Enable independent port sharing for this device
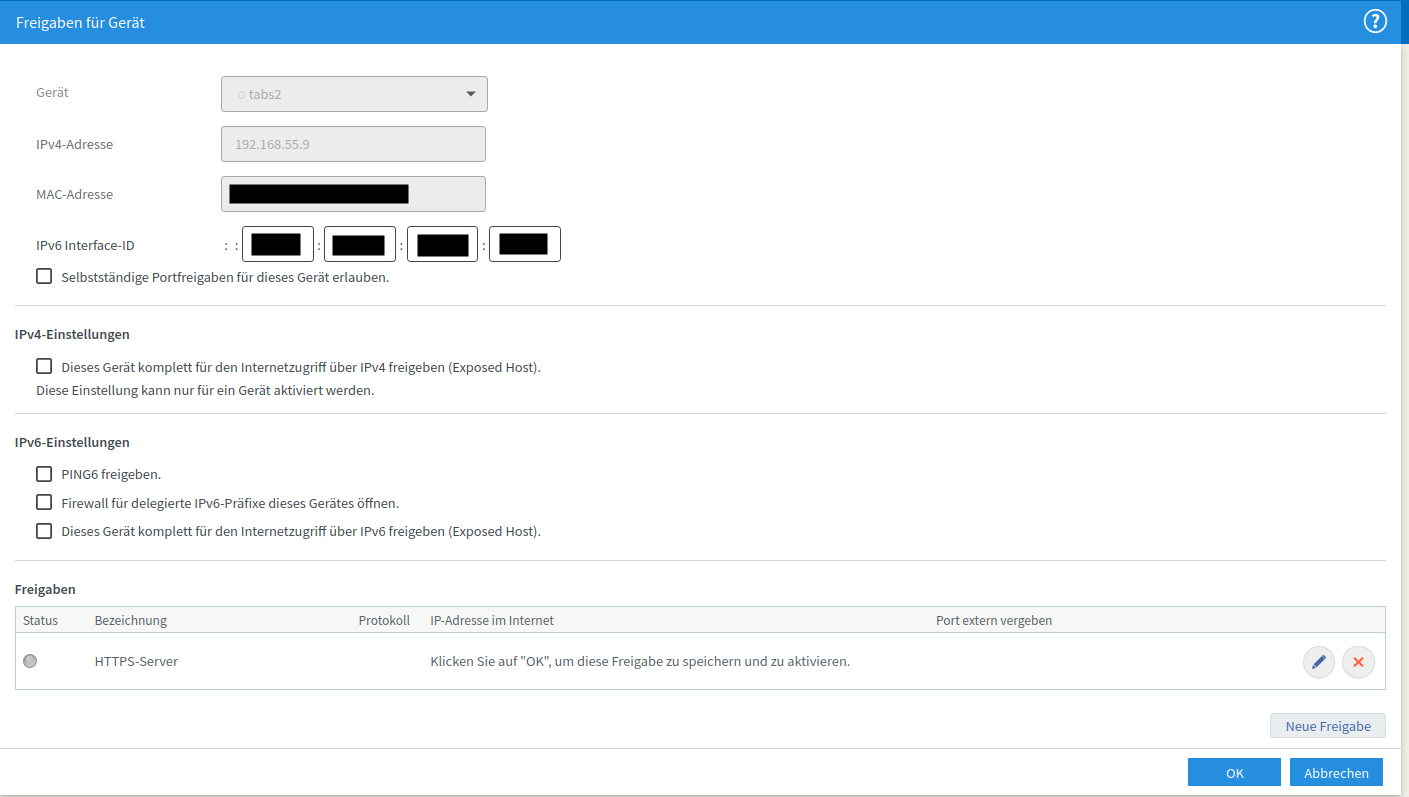Screen dimensions: 1409x797 click(x=44, y=277)
